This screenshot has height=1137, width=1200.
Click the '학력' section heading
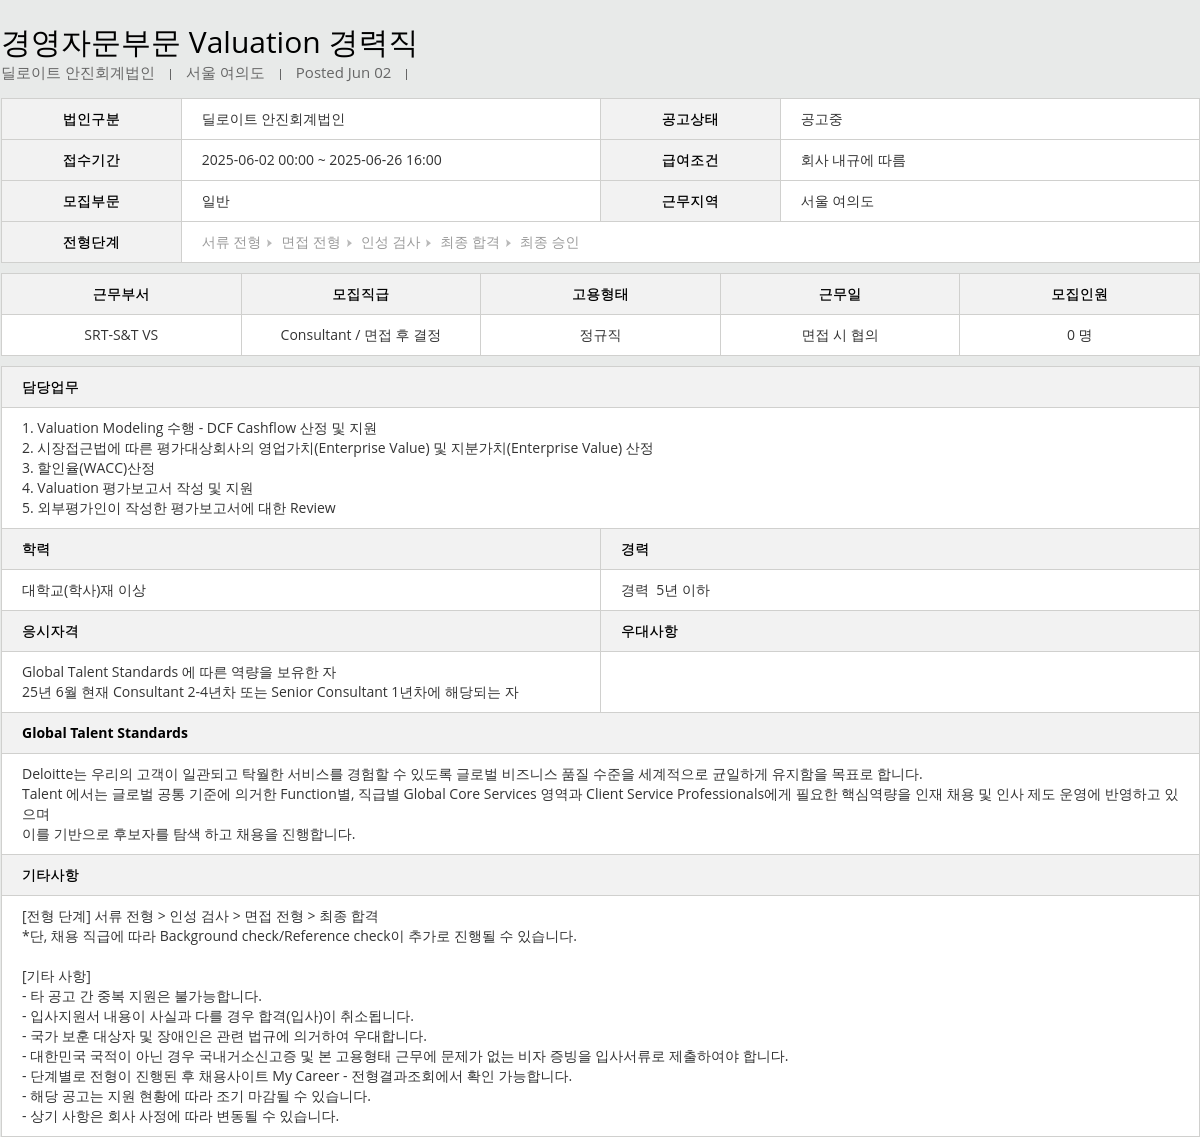pyautogui.click(x=36, y=549)
